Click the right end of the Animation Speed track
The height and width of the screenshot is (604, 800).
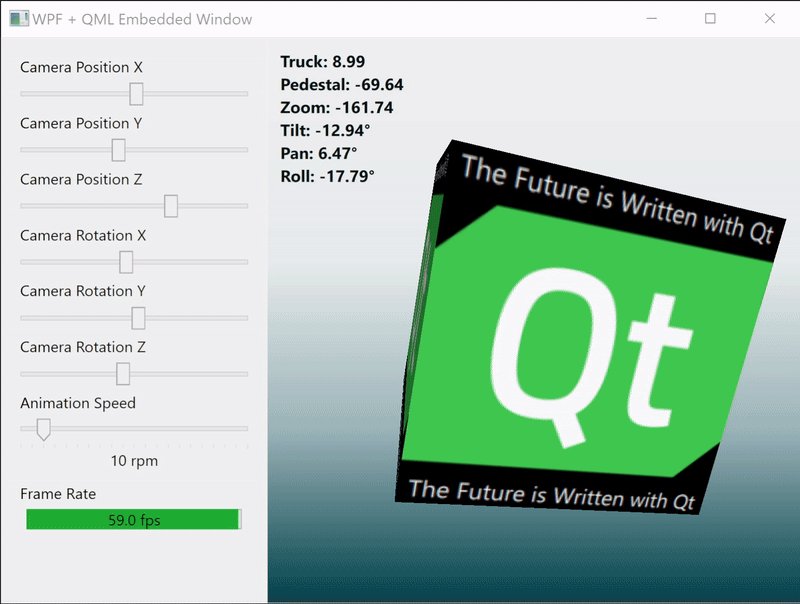[243, 428]
